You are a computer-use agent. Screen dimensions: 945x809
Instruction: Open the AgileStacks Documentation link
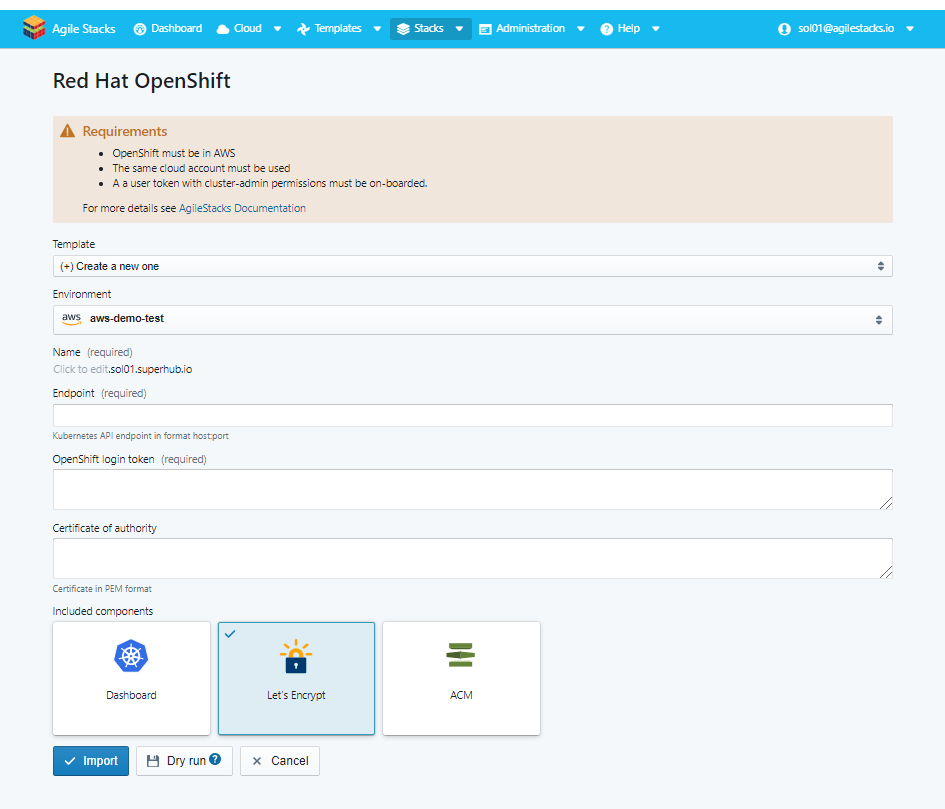(x=242, y=208)
